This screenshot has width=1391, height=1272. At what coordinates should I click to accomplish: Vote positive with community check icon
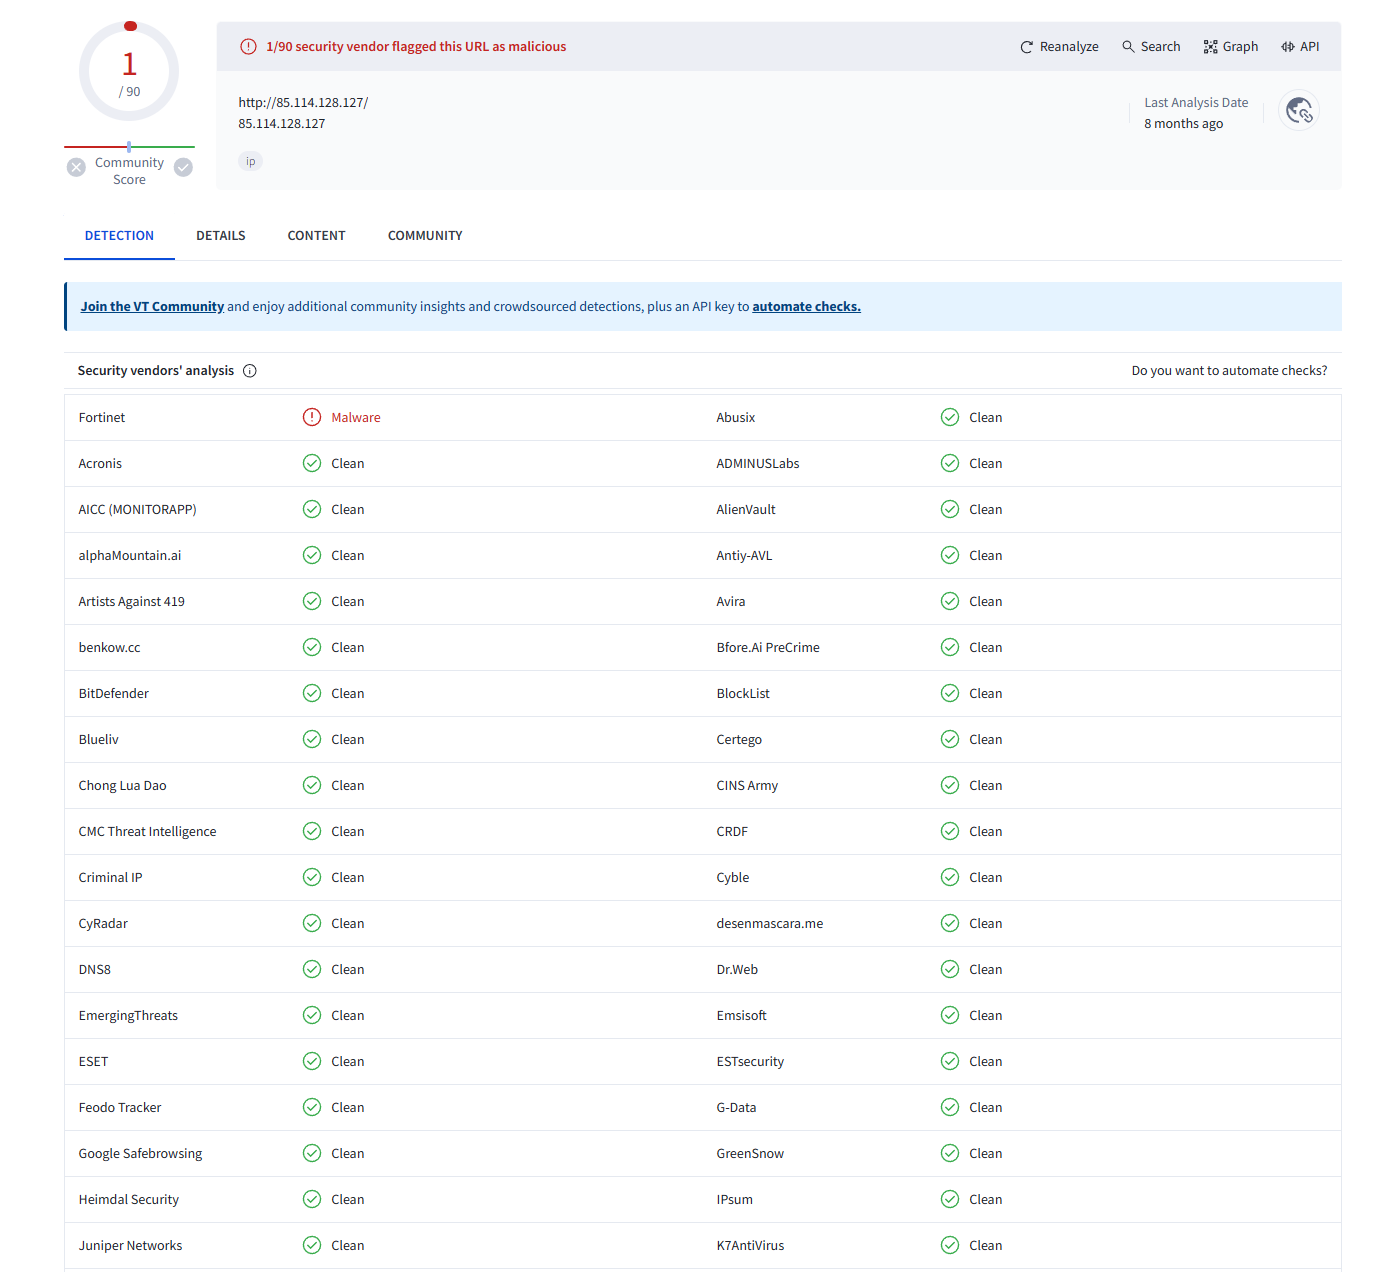coord(183,167)
